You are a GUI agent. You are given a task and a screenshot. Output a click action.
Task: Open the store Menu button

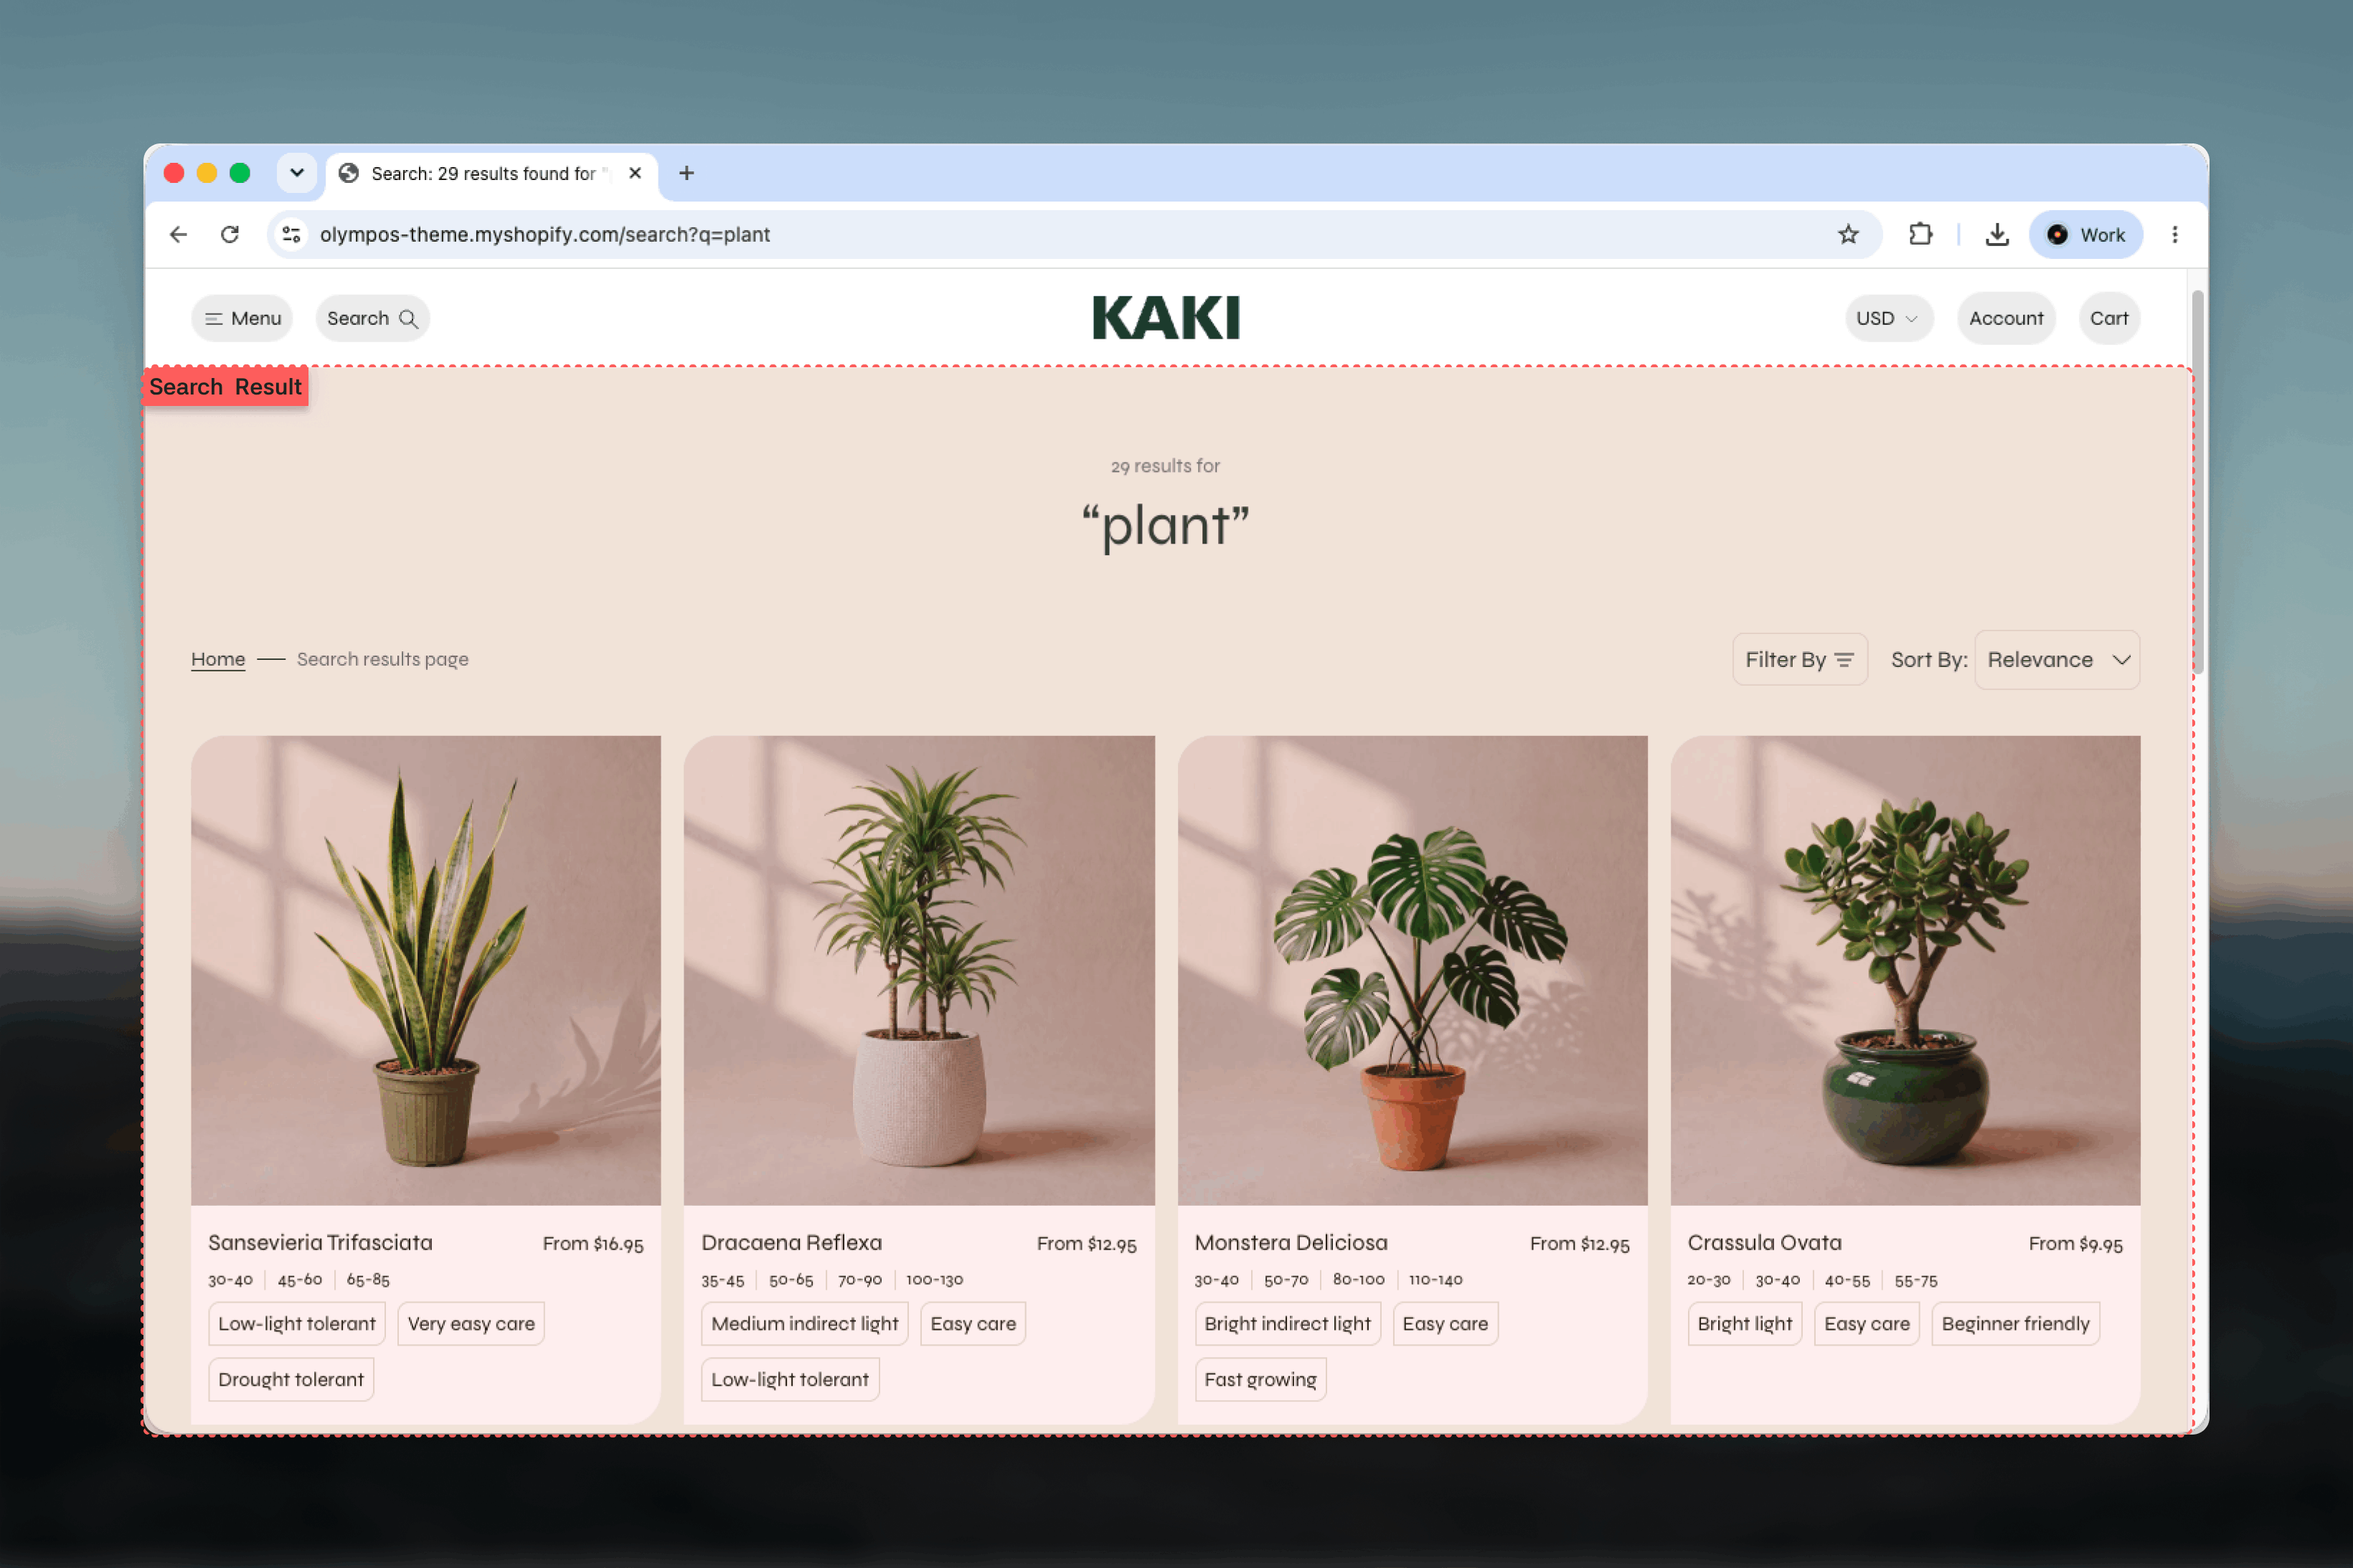point(242,318)
